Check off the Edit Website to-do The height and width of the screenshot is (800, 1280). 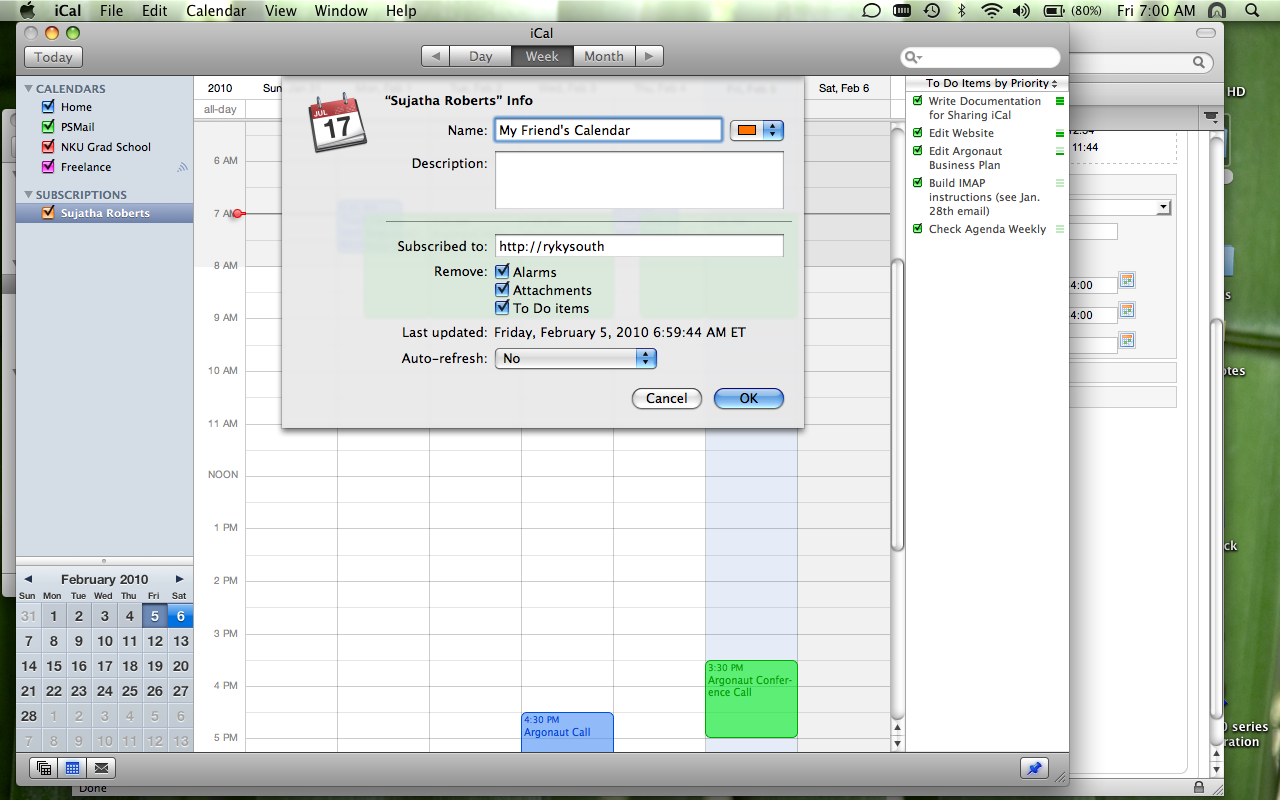tap(918, 133)
